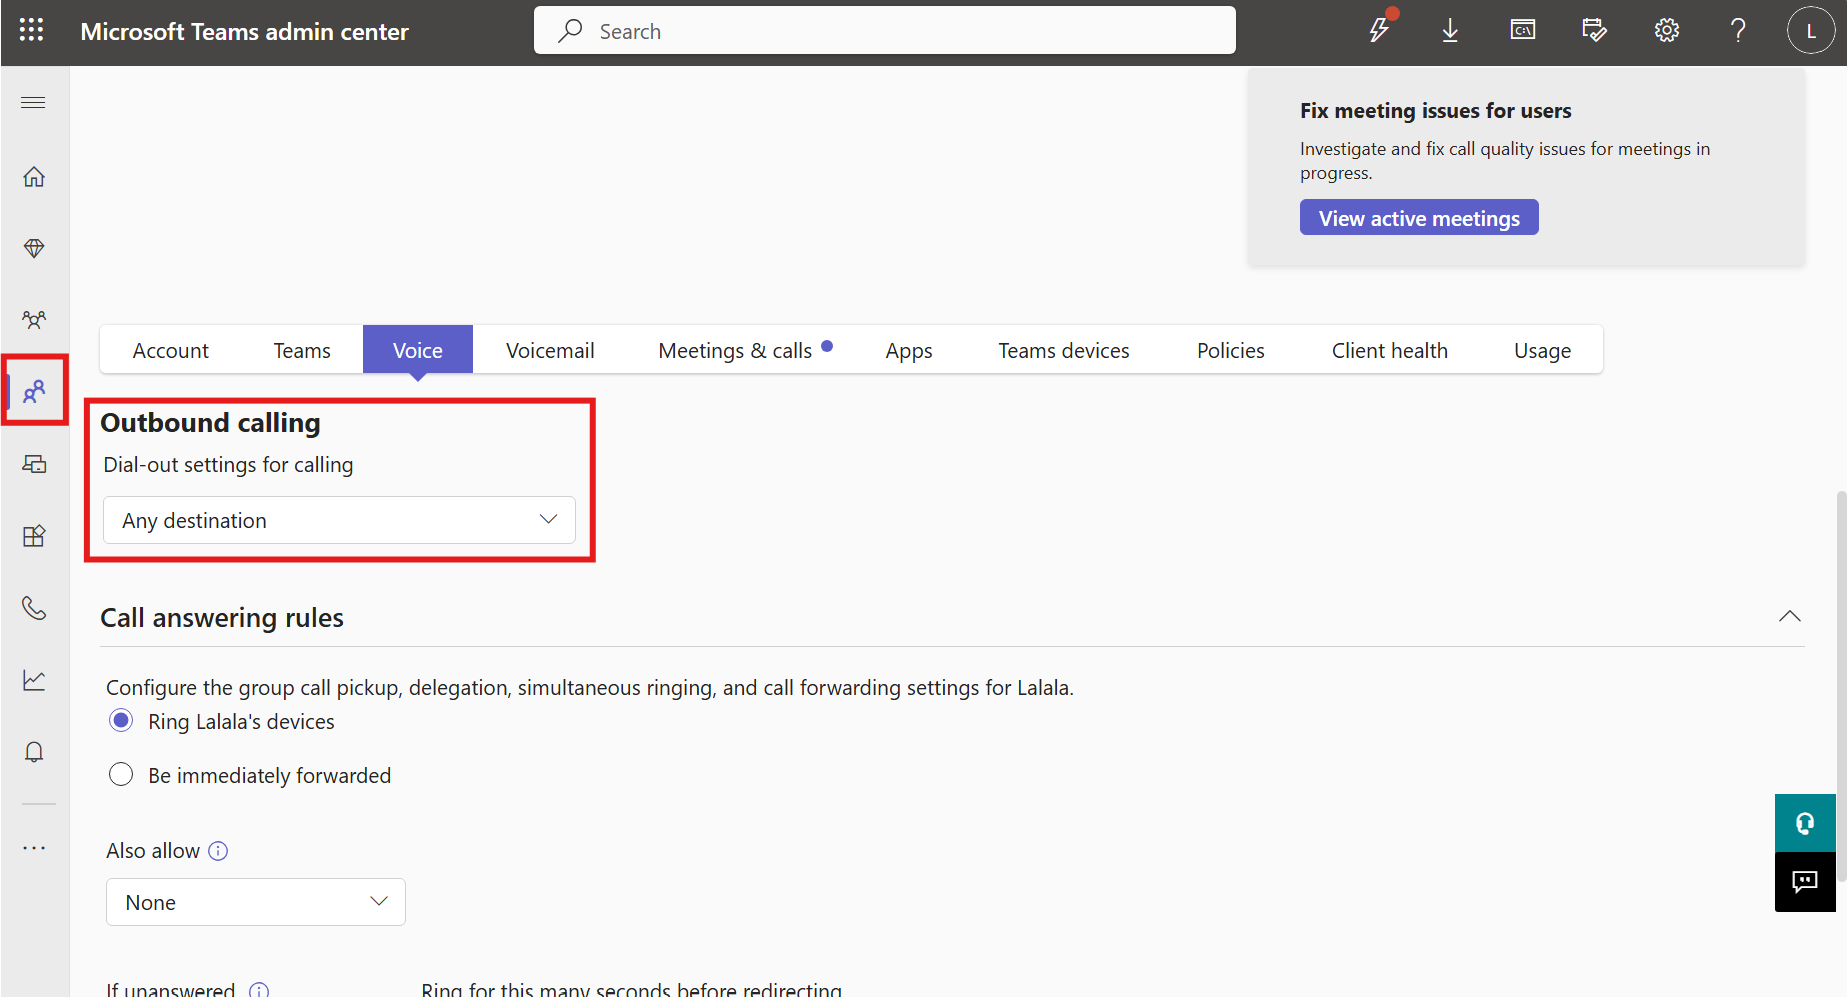
Task: Open the Teams apps sidebar icon
Action: (34, 536)
